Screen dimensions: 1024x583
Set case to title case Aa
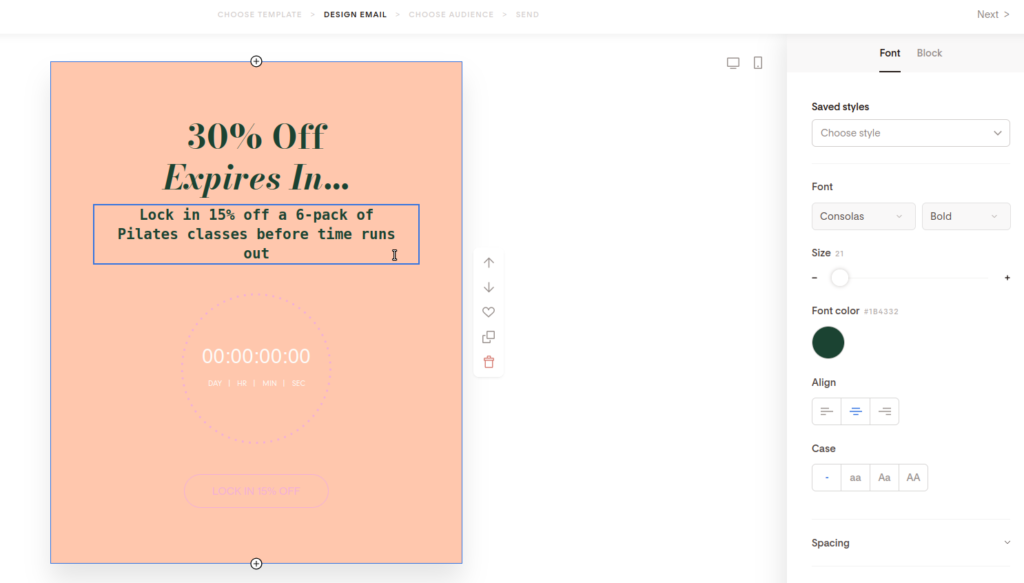point(884,478)
